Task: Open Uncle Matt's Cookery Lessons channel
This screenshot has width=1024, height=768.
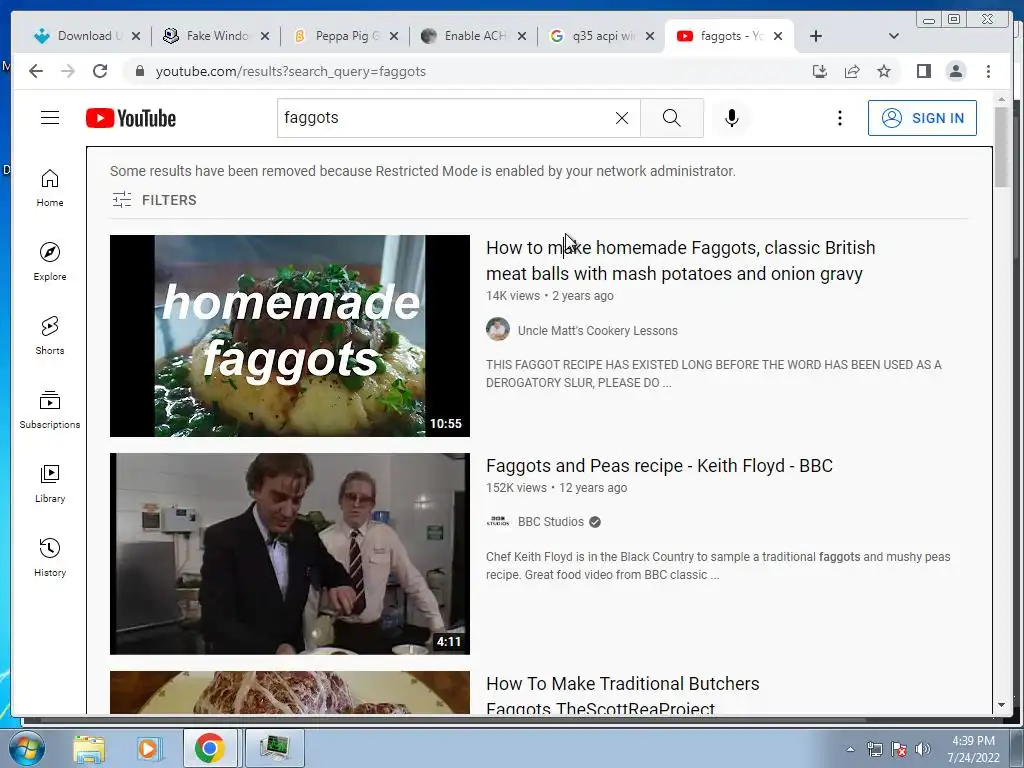Action: point(598,330)
